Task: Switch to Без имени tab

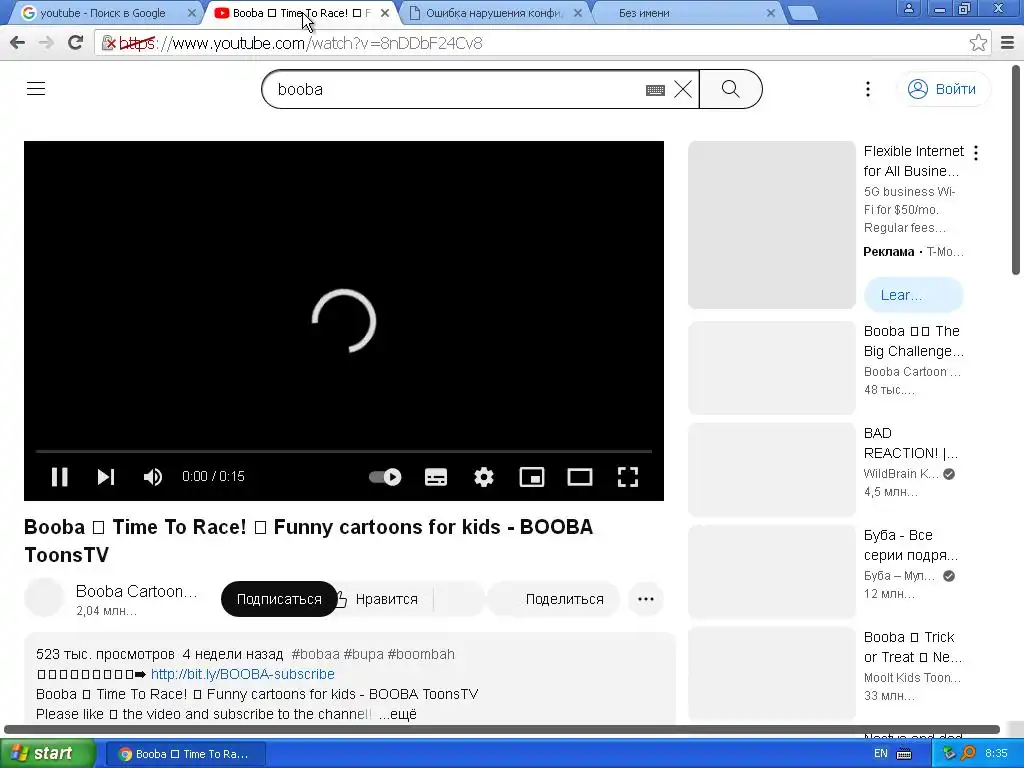Action: pos(686,13)
